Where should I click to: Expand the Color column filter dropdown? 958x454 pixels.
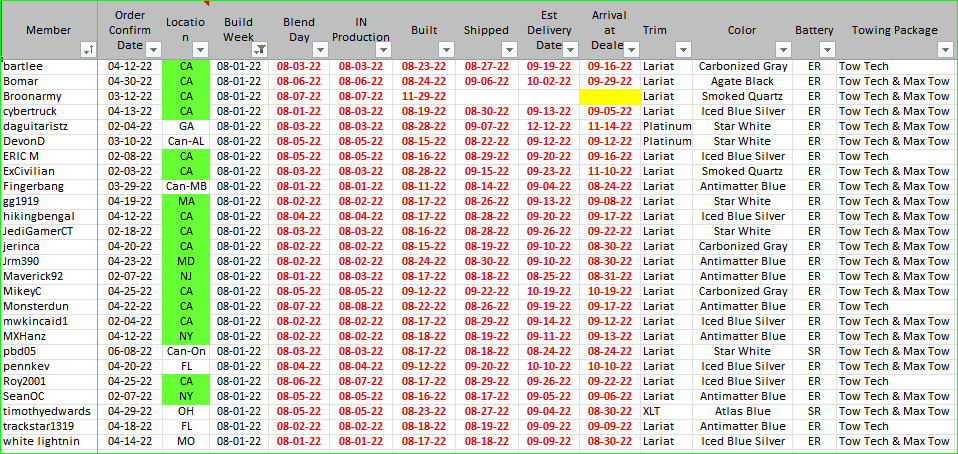tap(783, 49)
